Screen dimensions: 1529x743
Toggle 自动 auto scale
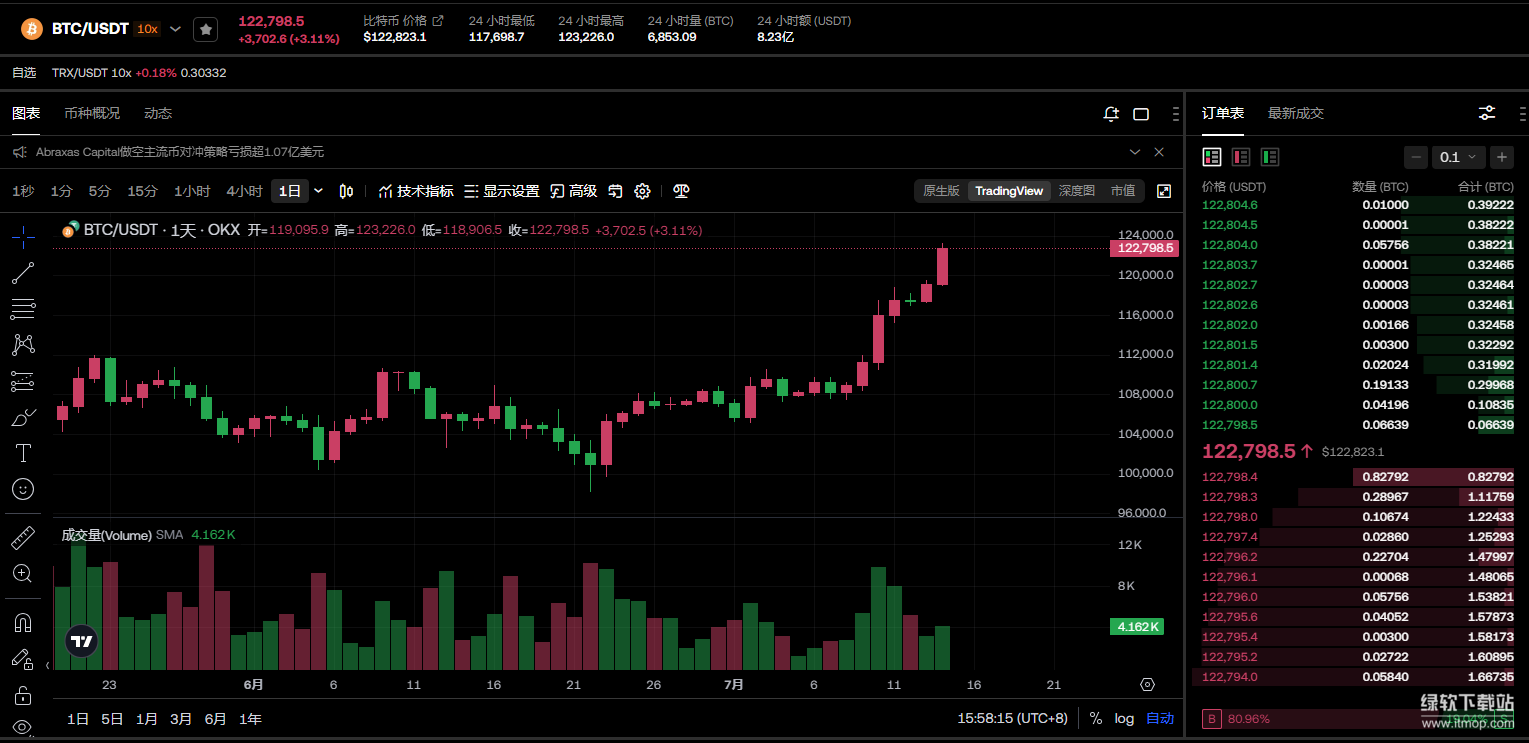(x=1160, y=718)
